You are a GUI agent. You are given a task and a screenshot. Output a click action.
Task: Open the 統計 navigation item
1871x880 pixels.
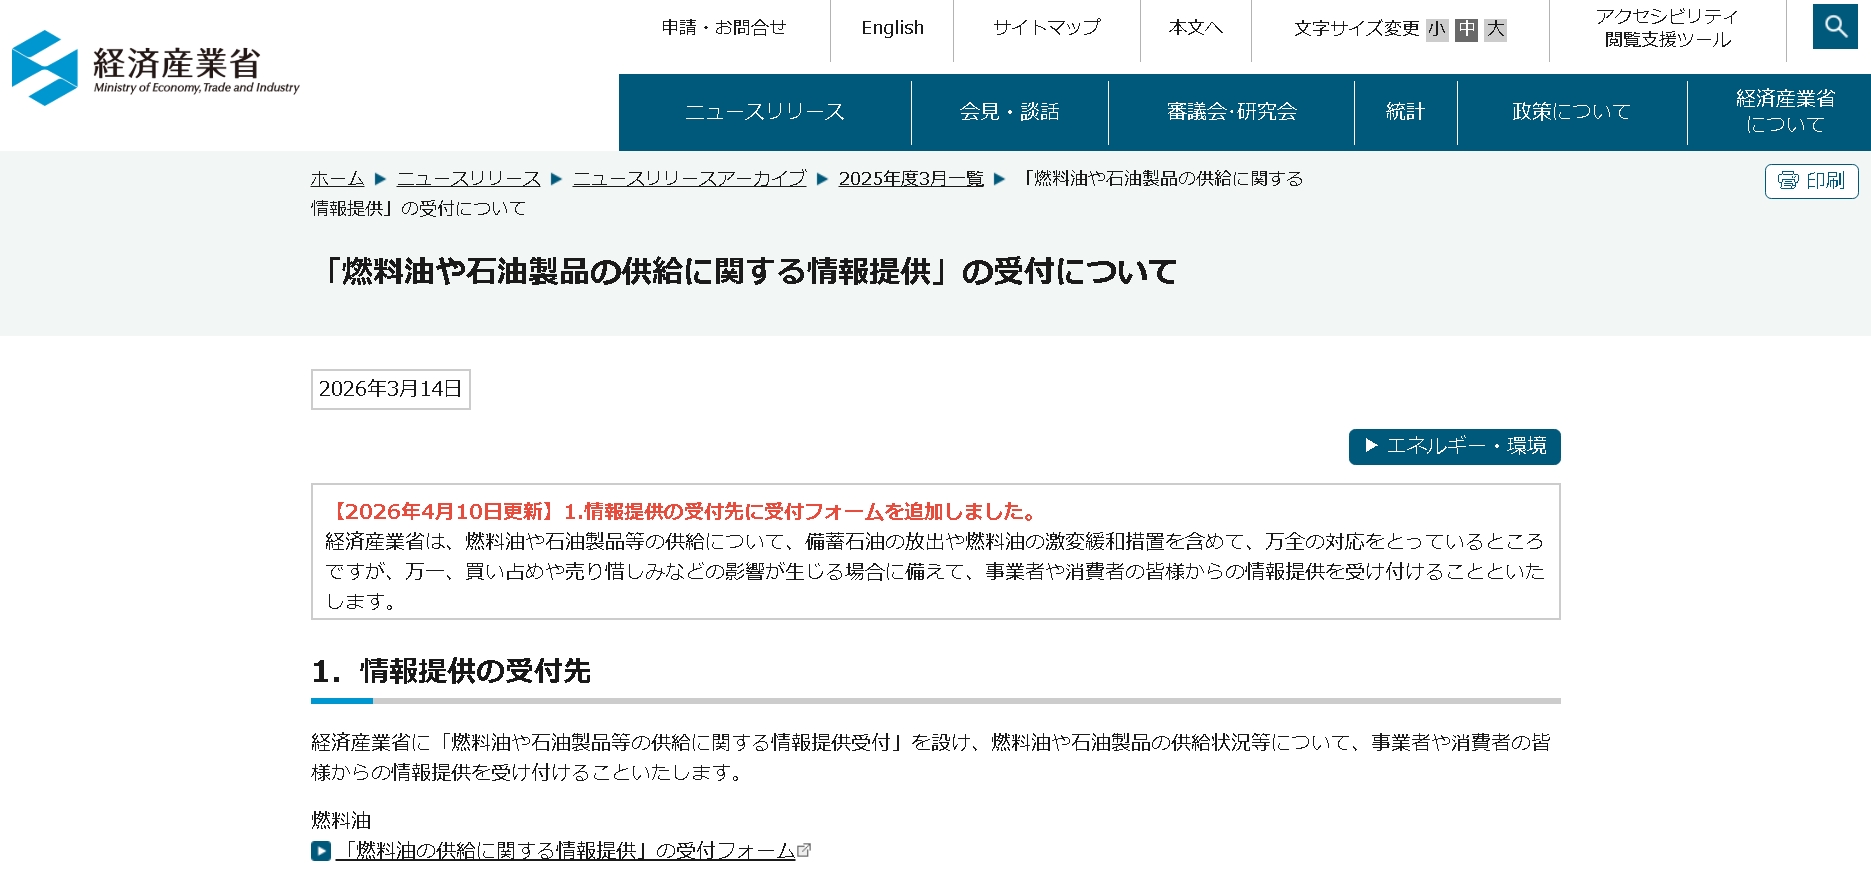(1405, 112)
